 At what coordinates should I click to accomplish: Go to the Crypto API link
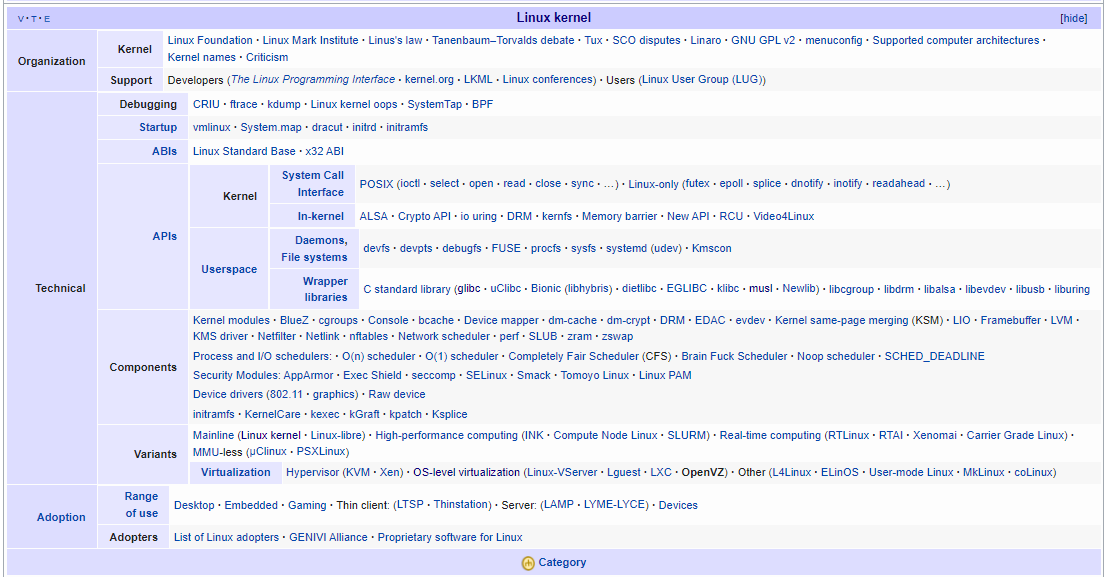pos(424,216)
